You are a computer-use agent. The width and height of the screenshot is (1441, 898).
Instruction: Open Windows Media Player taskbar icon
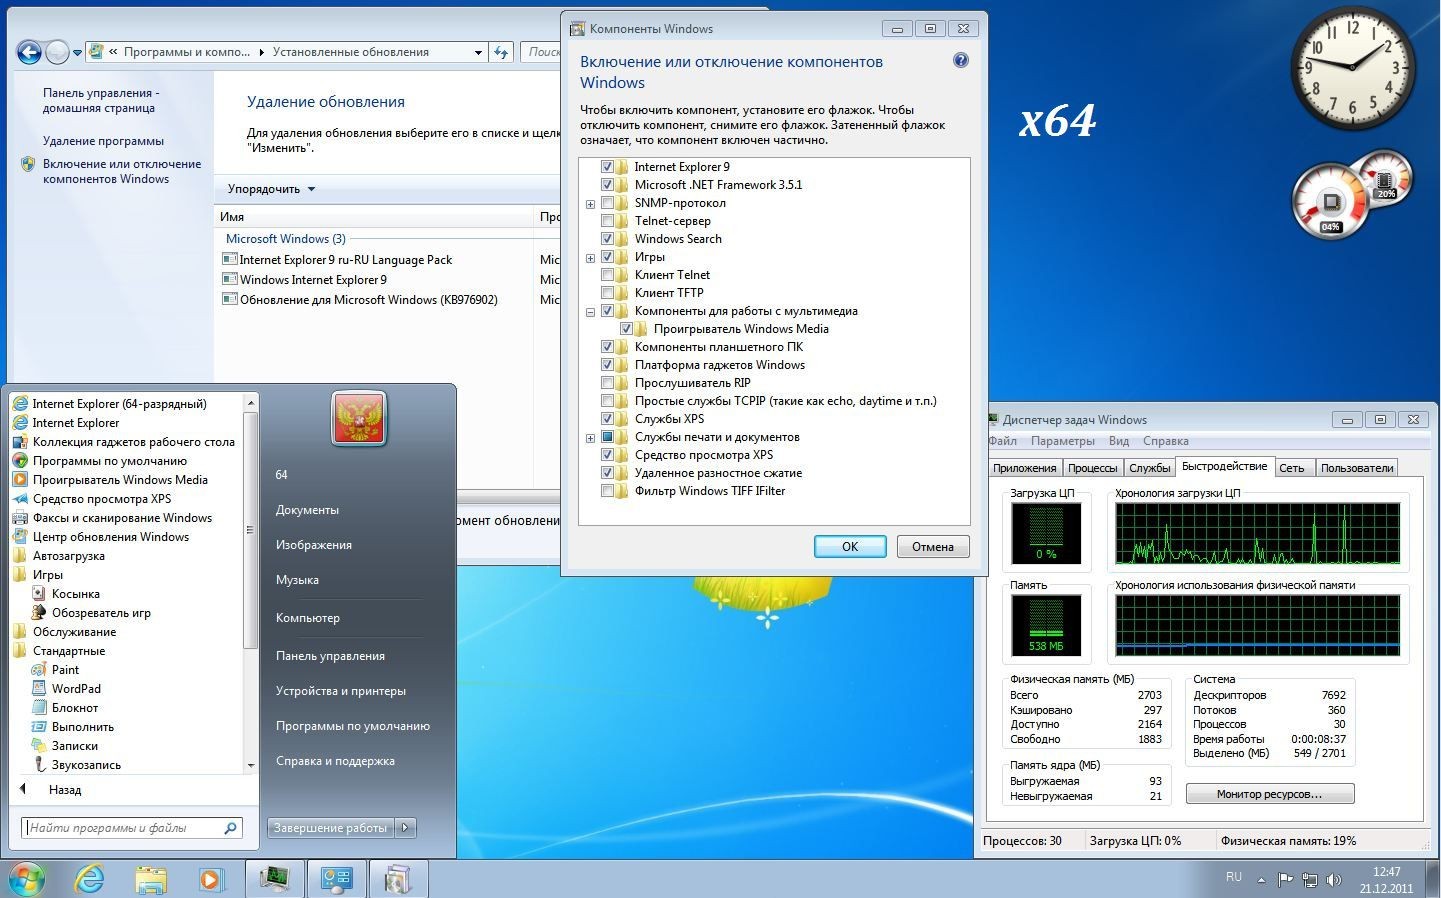(x=211, y=879)
